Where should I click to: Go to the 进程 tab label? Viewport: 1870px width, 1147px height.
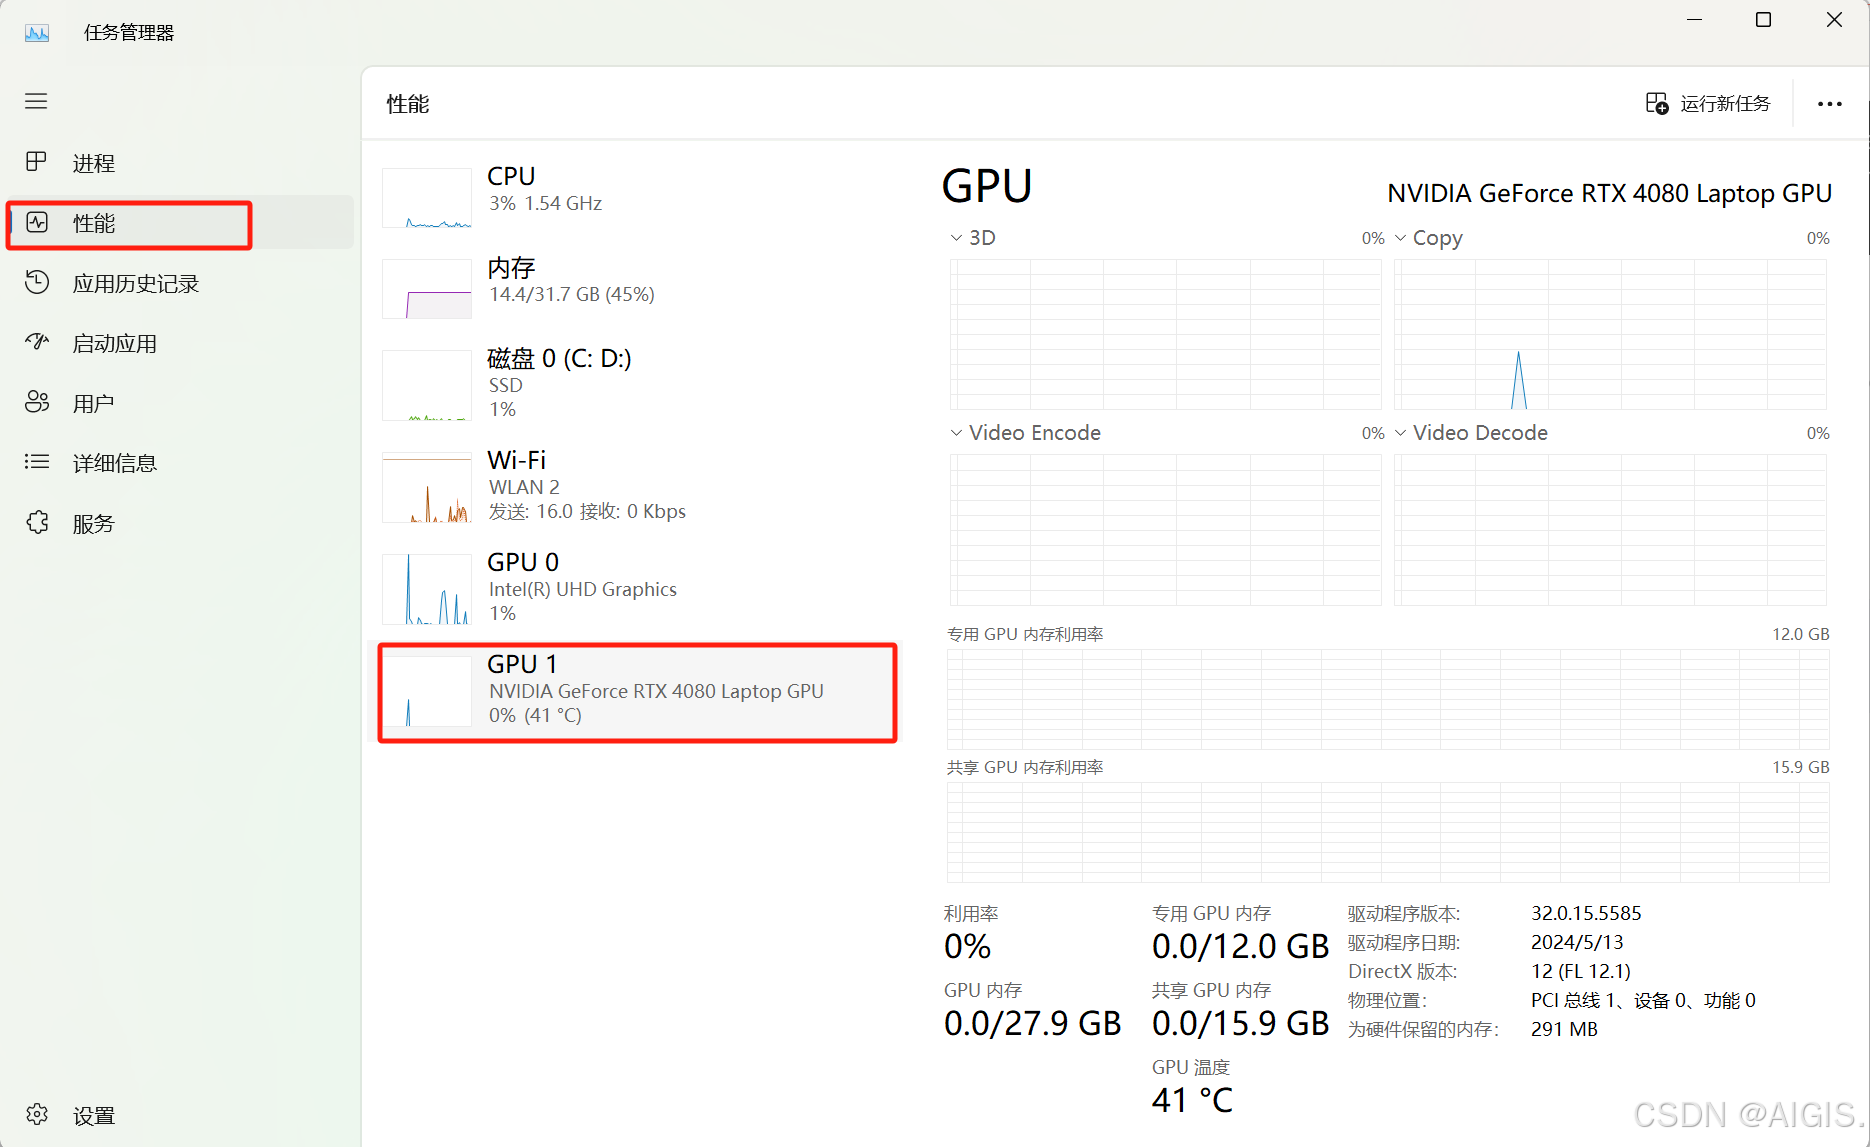[x=94, y=163]
